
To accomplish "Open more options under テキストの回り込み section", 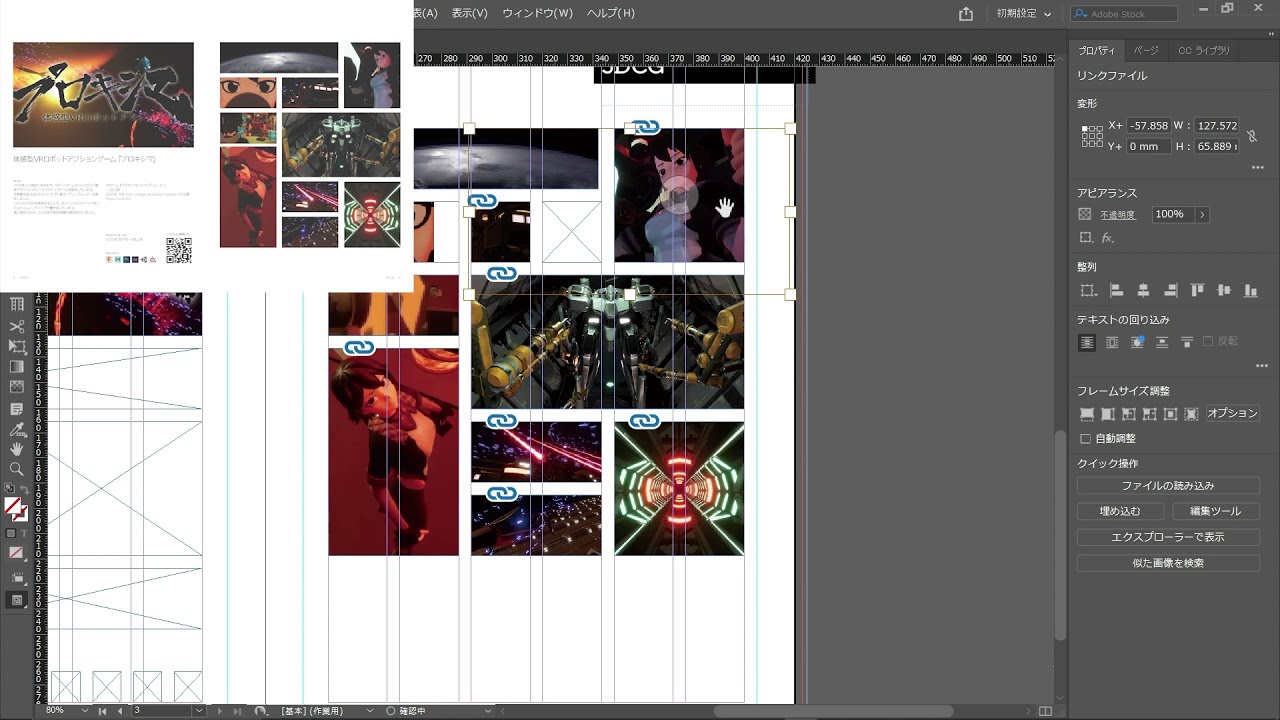I will point(1262,366).
